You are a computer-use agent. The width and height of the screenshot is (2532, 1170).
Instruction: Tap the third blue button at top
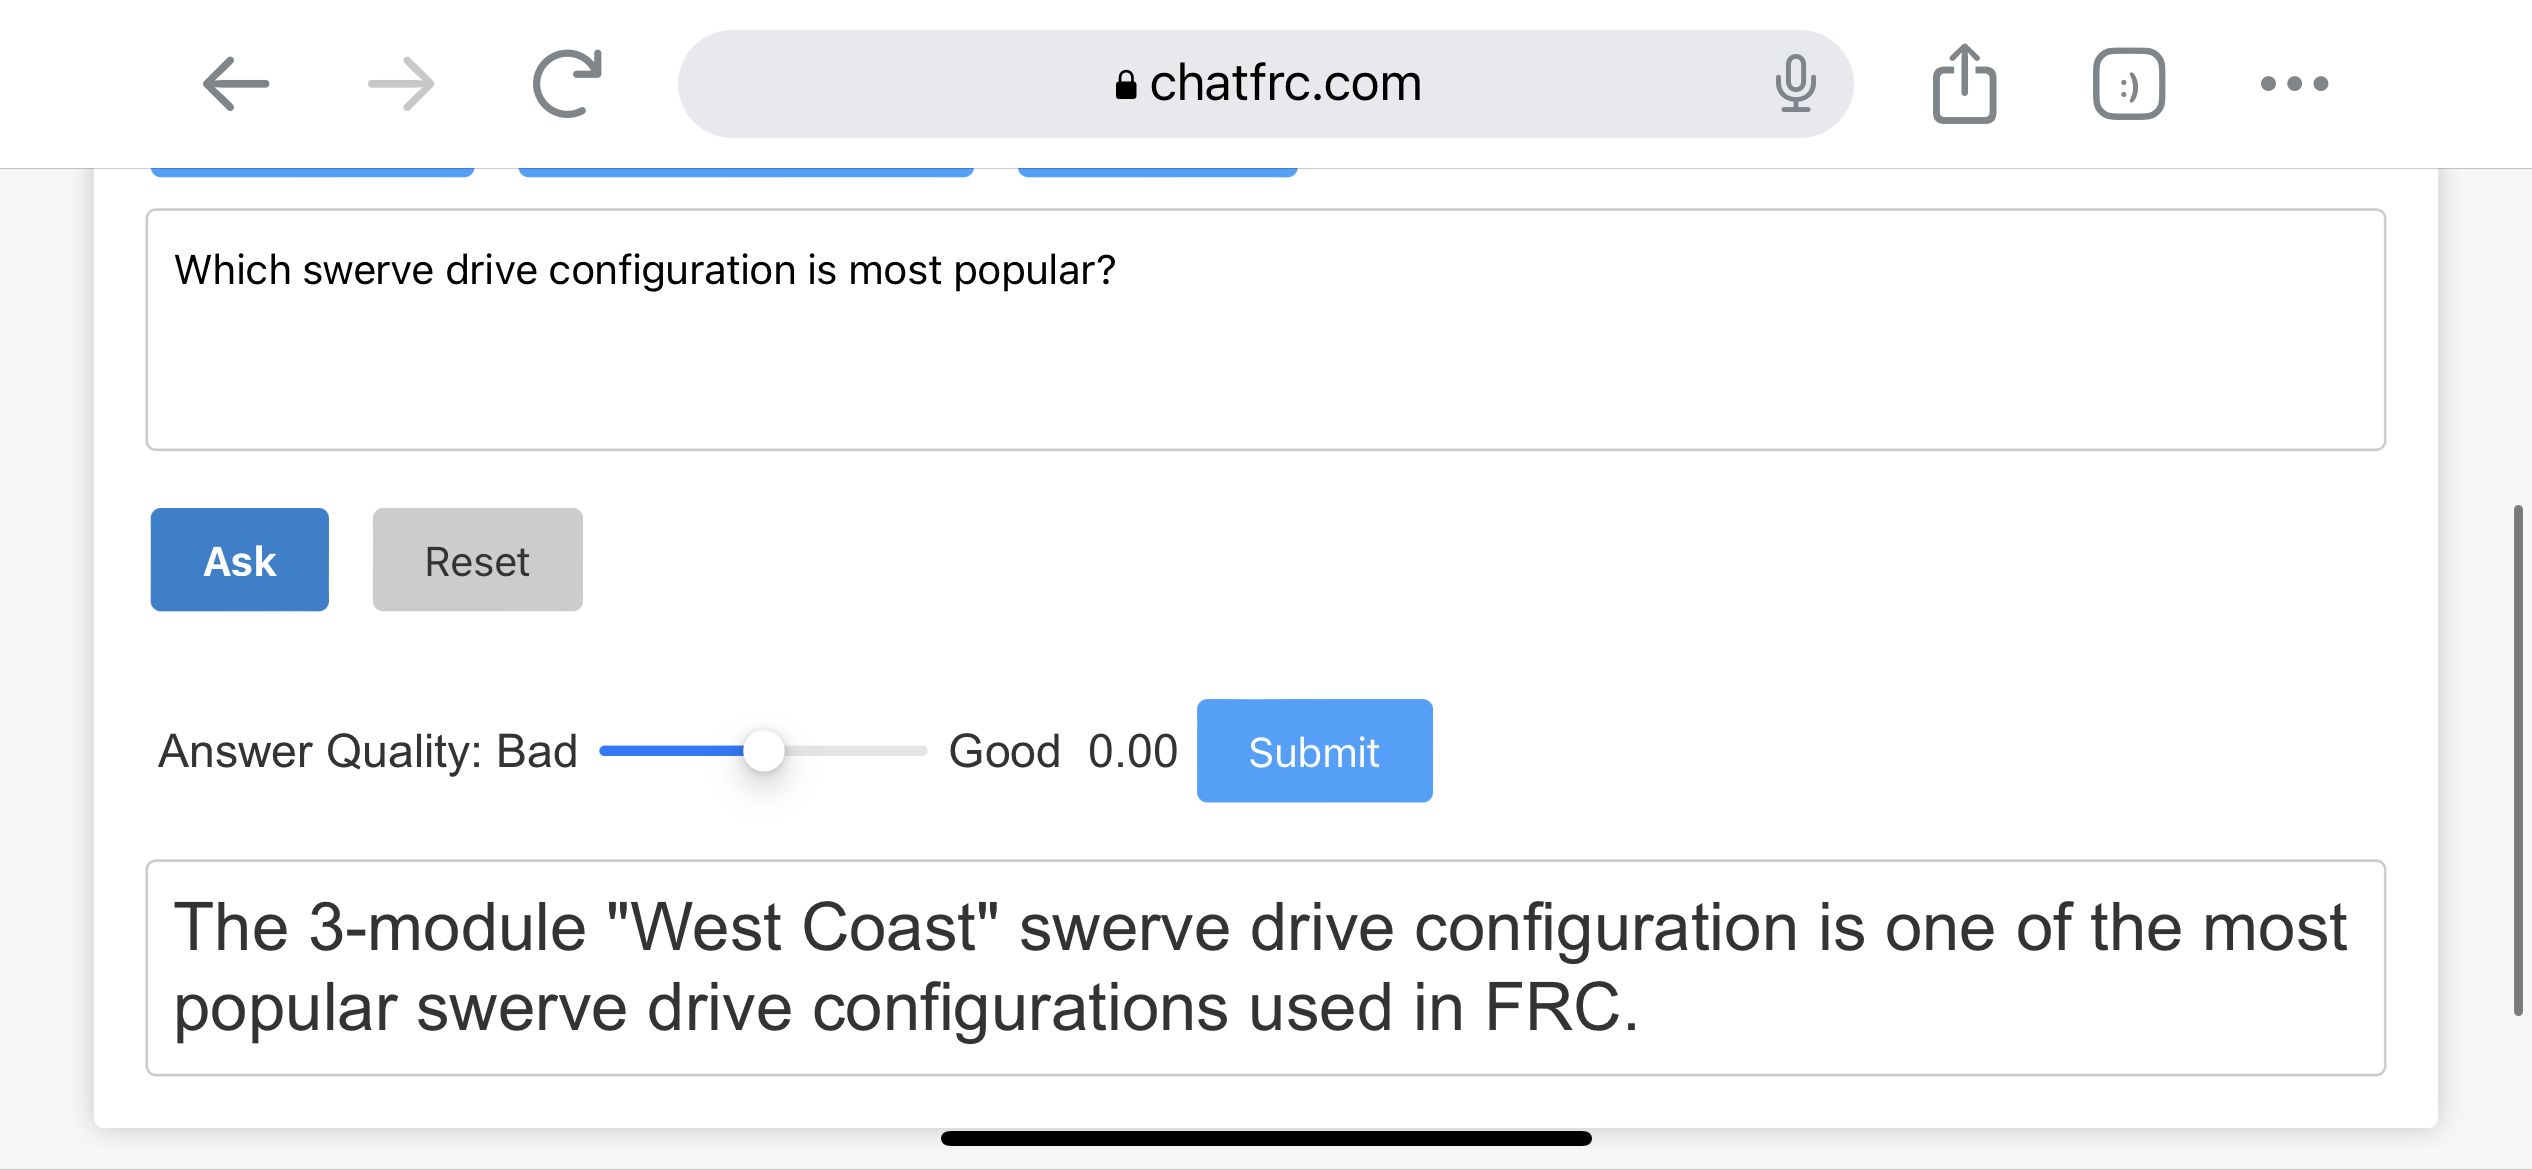[1158, 172]
